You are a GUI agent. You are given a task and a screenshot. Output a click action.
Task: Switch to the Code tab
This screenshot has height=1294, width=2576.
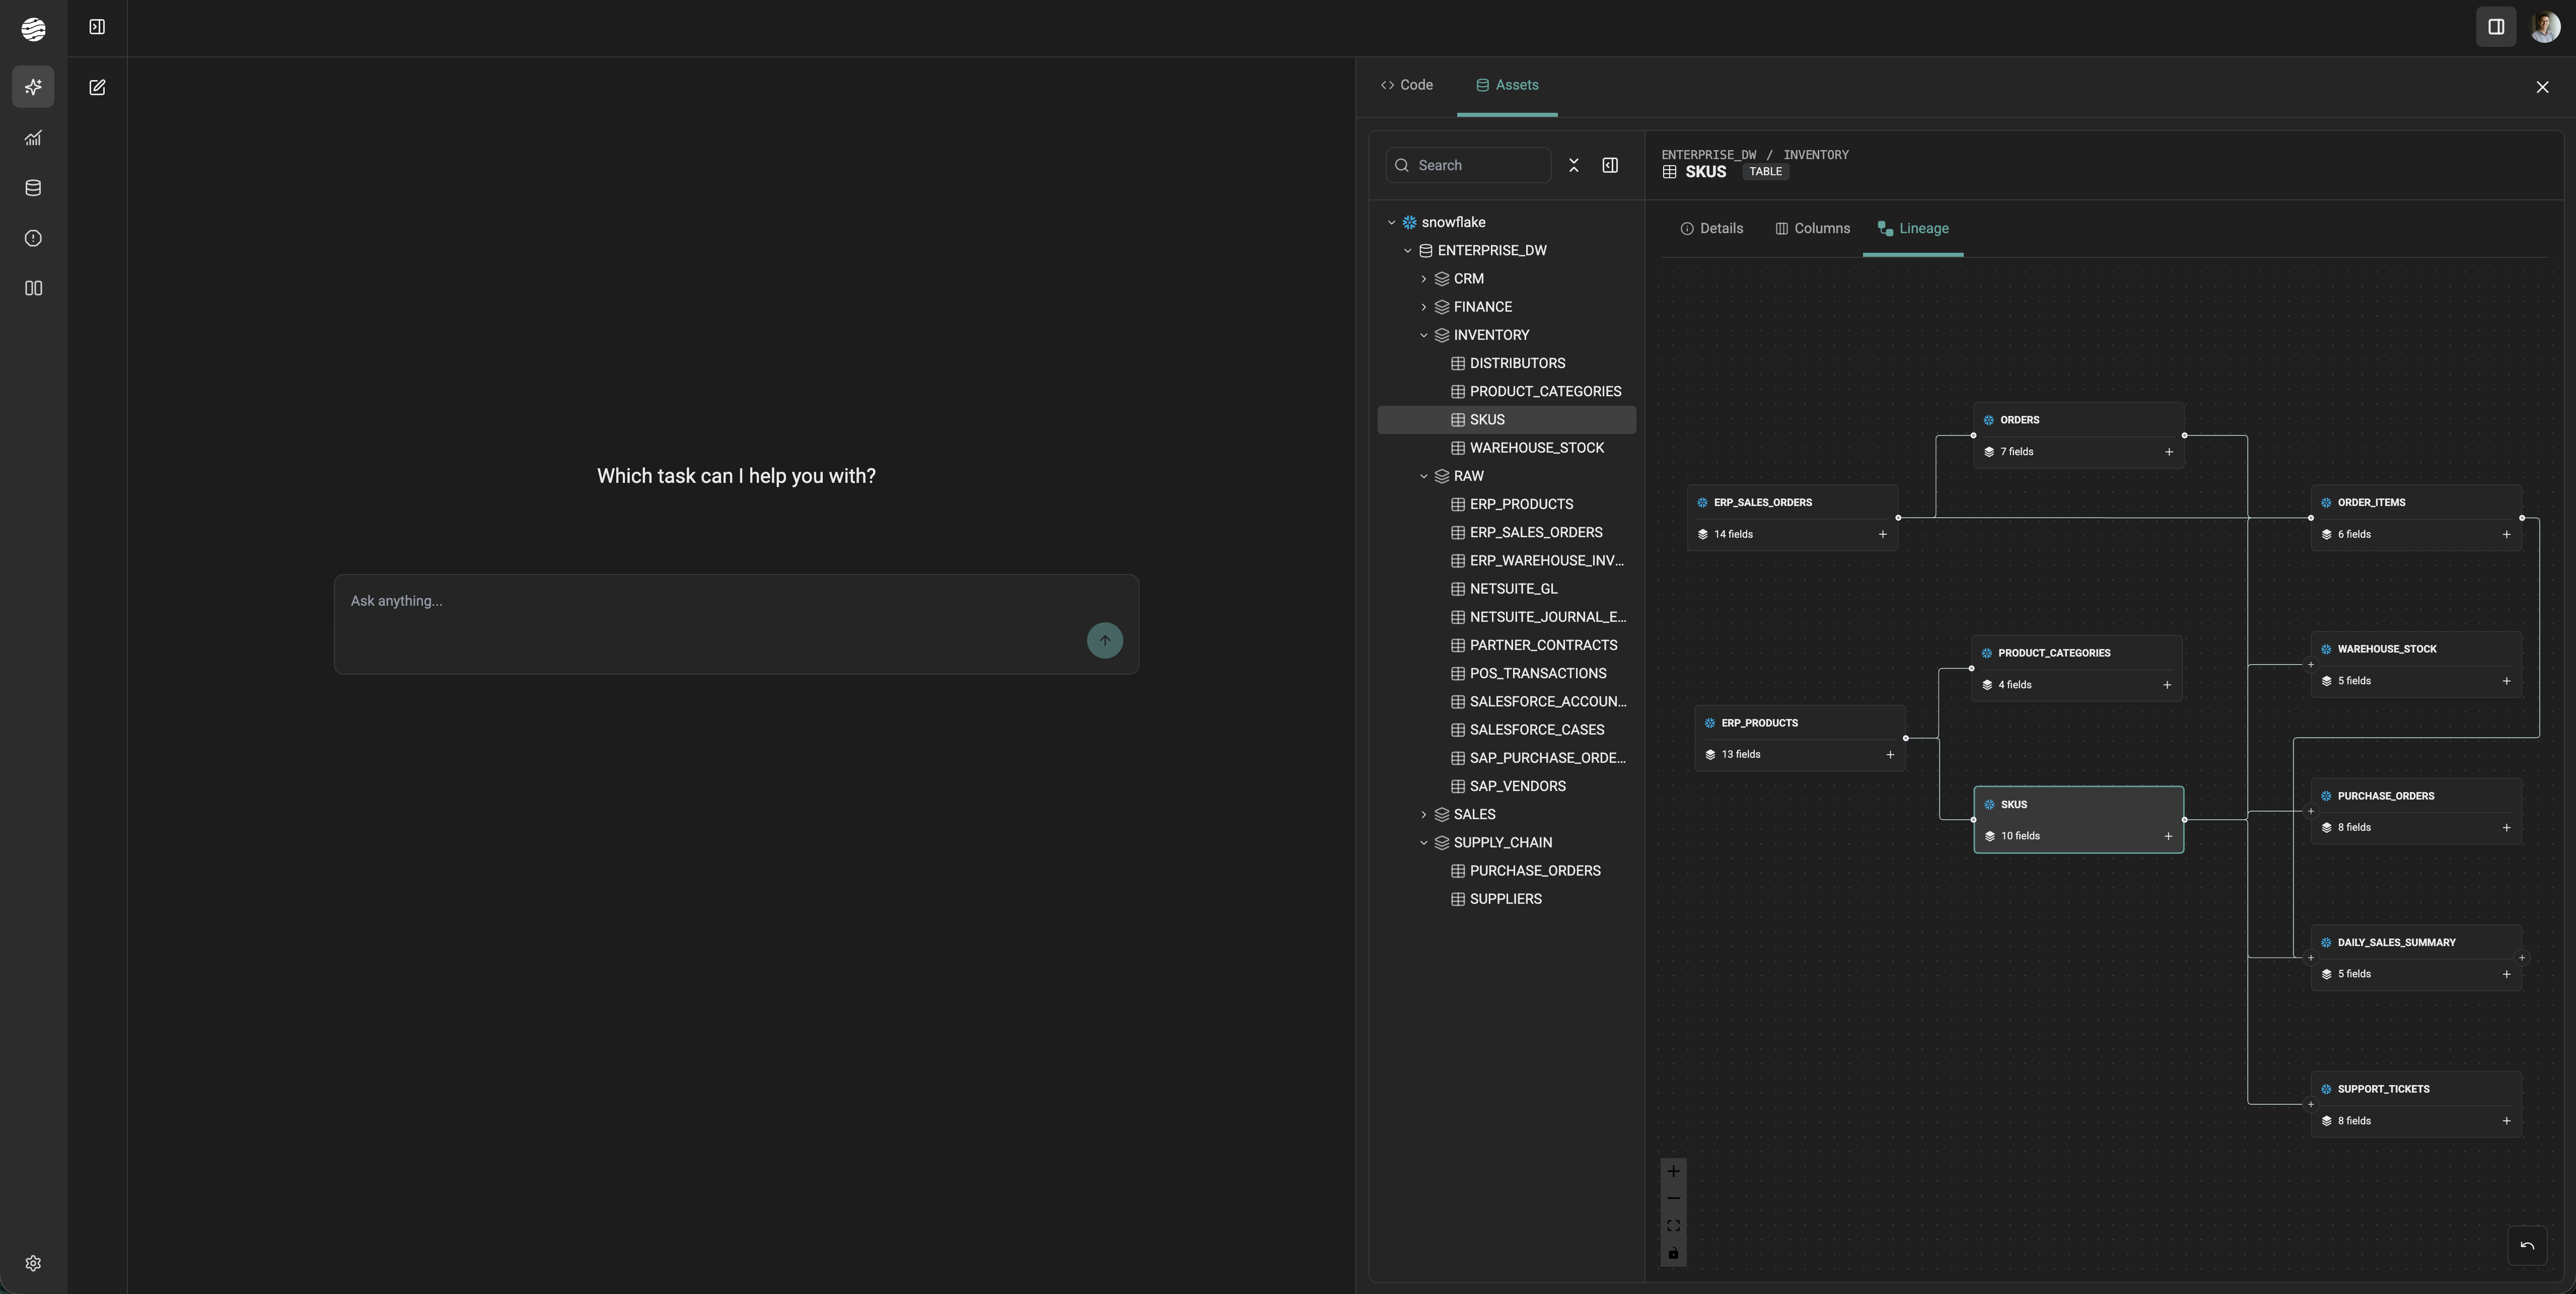1406,85
